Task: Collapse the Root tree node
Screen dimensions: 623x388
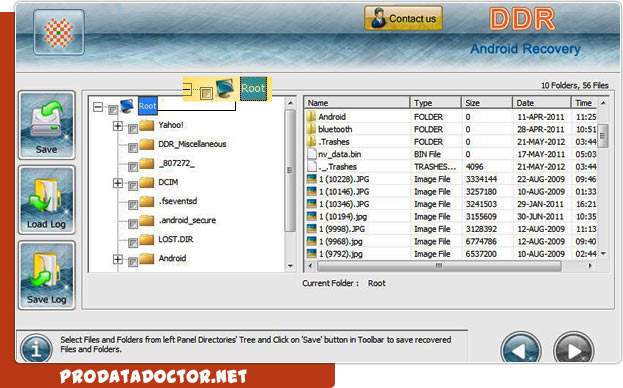Action: click(x=98, y=107)
